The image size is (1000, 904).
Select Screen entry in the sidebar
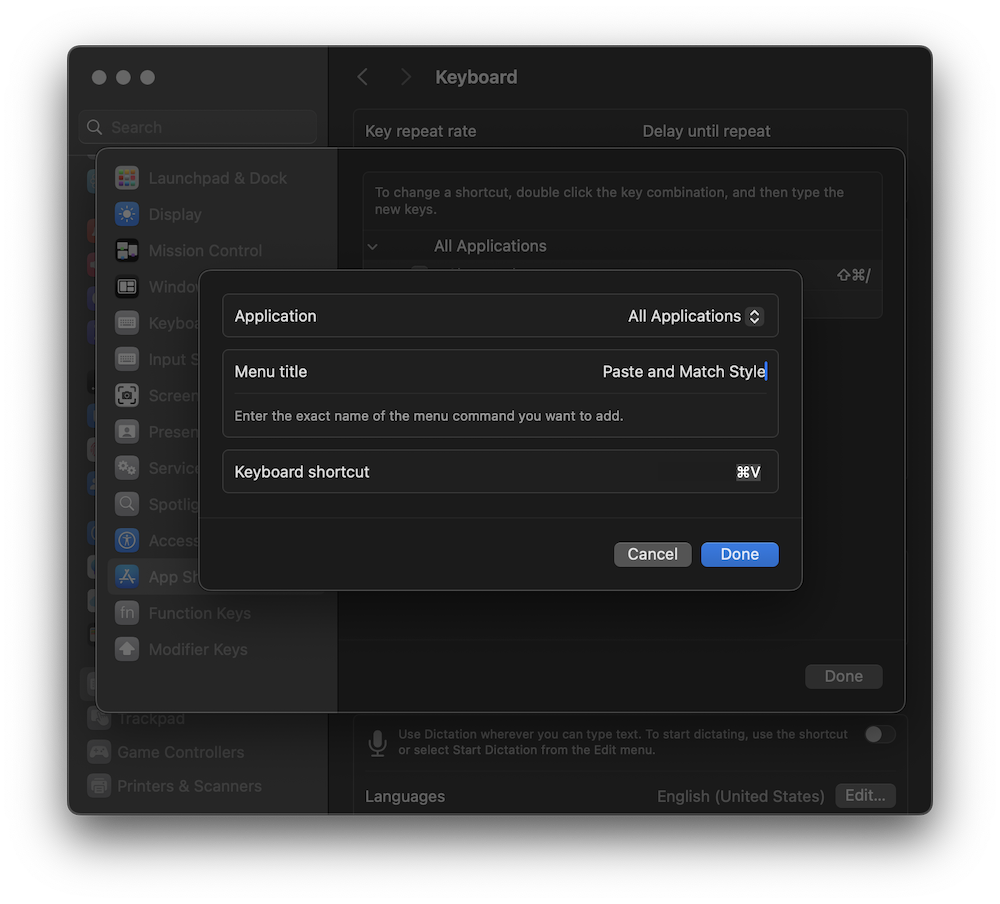(126, 395)
